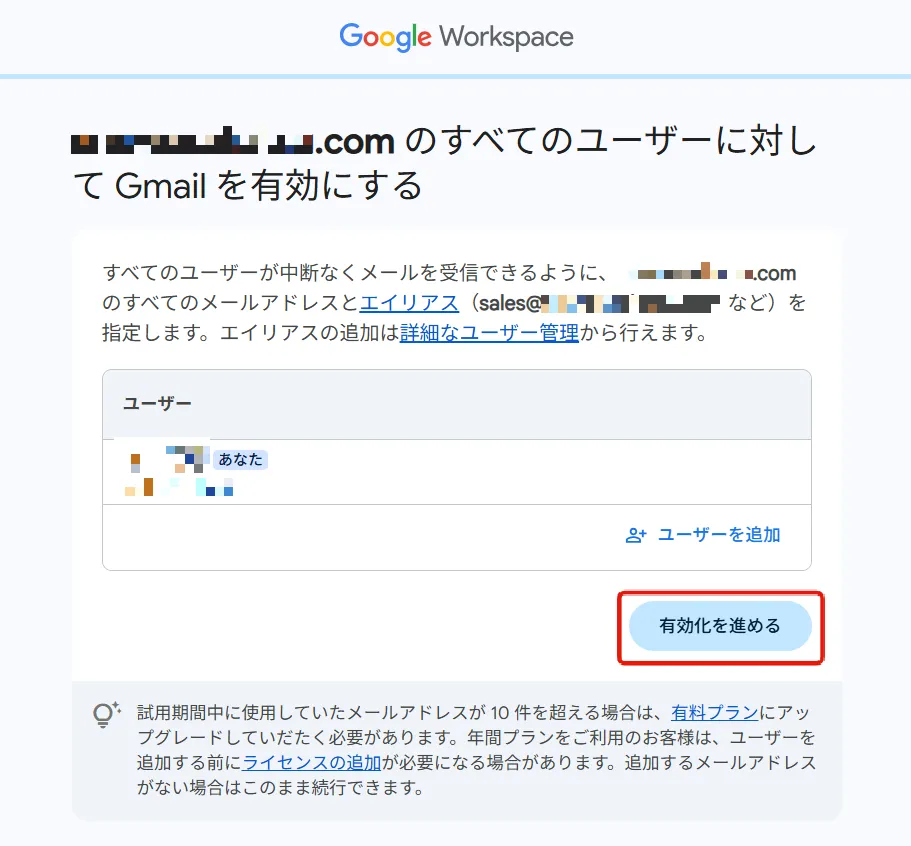The width and height of the screenshot is (911, 846).
Task: Click the sales@ example alias text
Action: pos(599,303)
